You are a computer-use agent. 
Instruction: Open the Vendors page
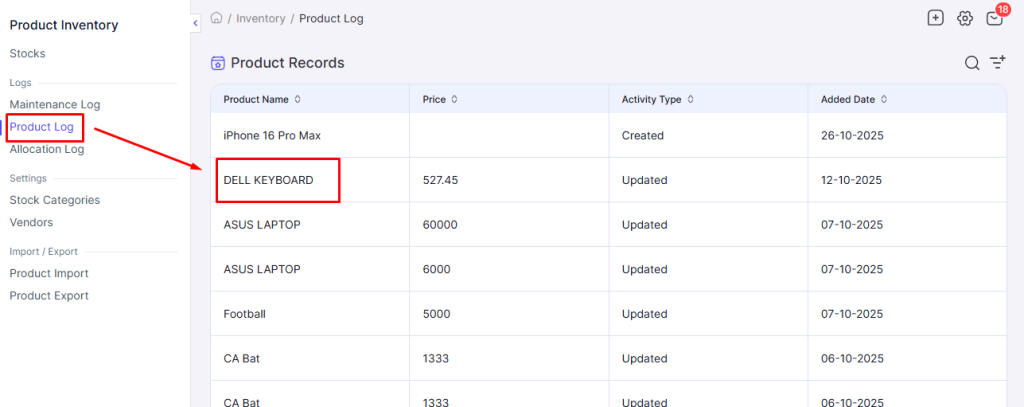[31, 222]
